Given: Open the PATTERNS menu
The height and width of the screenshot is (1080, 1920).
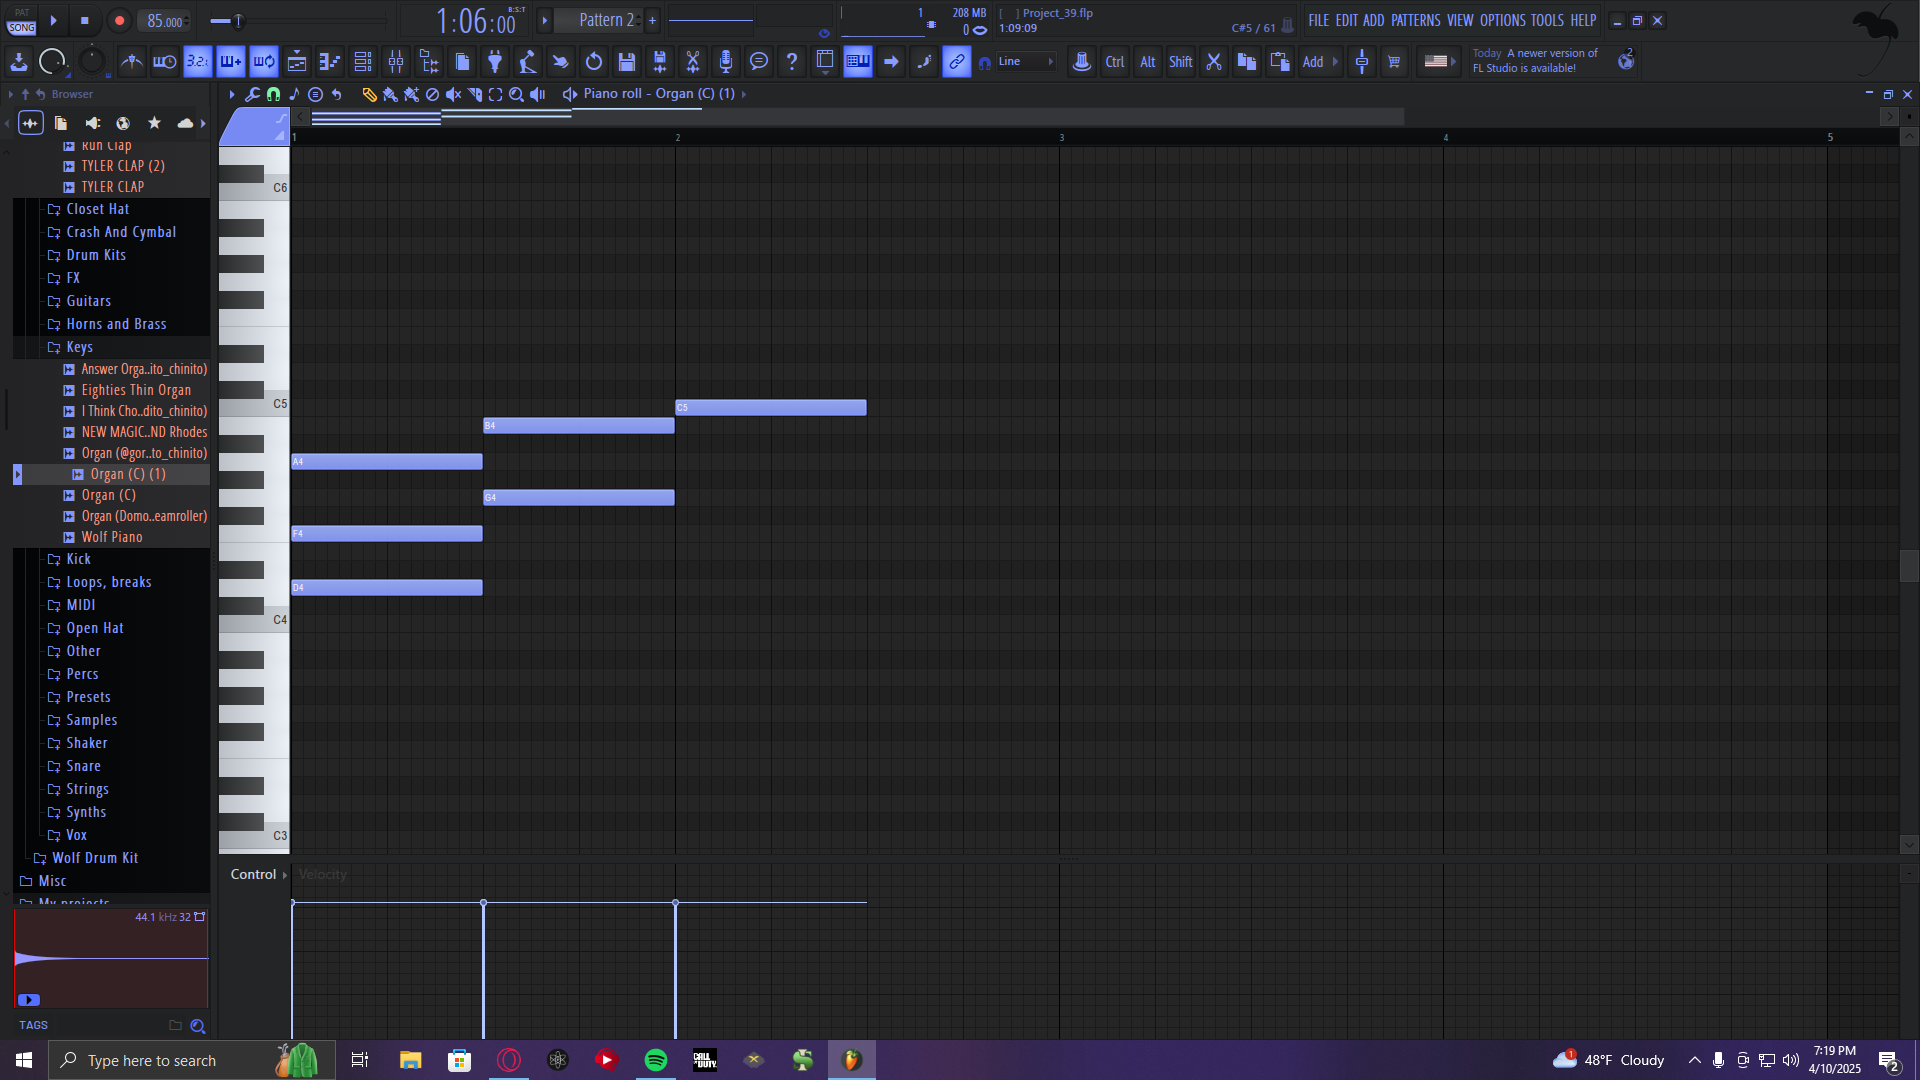Looking at the screenshot, I should (1415, 20).
